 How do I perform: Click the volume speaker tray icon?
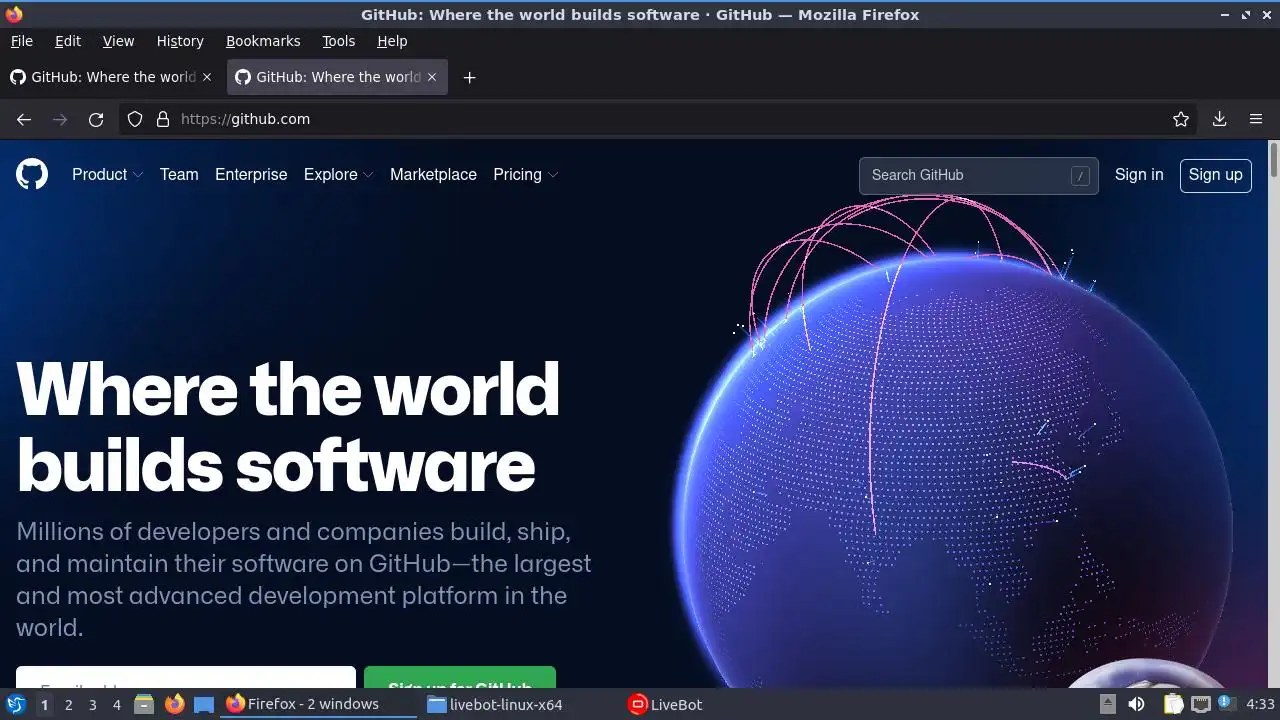click(1136, 704)
